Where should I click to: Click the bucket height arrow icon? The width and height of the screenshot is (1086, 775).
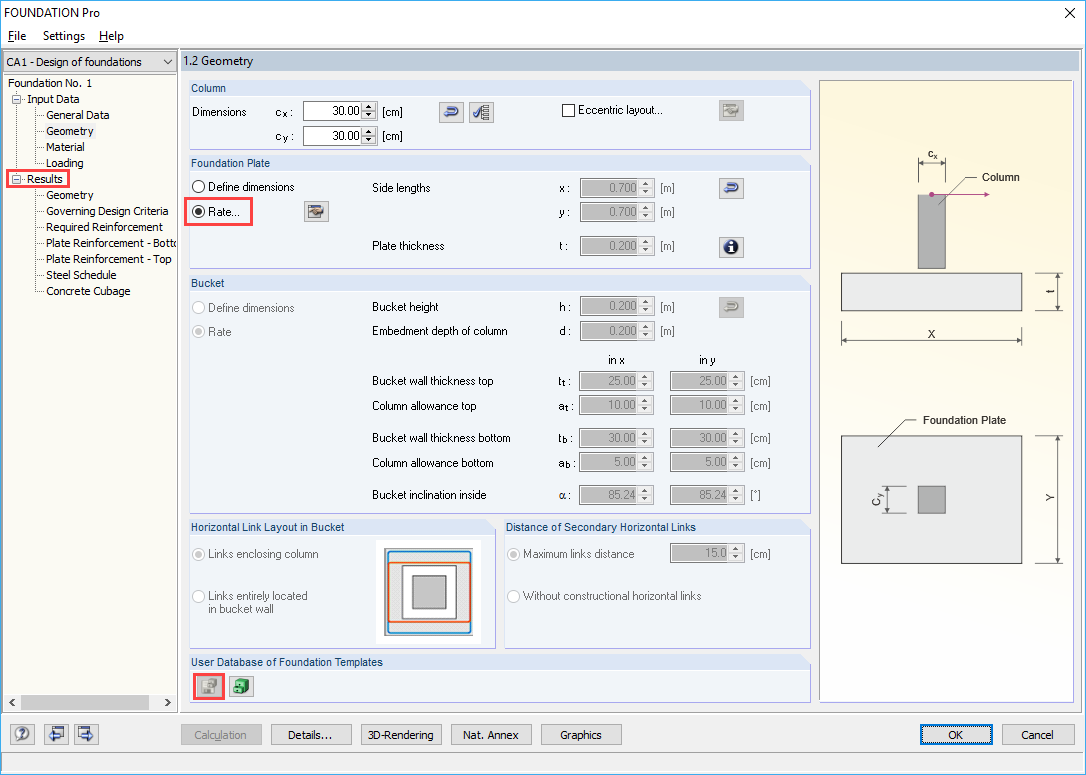pyautogui.click(x=731, y=307)
